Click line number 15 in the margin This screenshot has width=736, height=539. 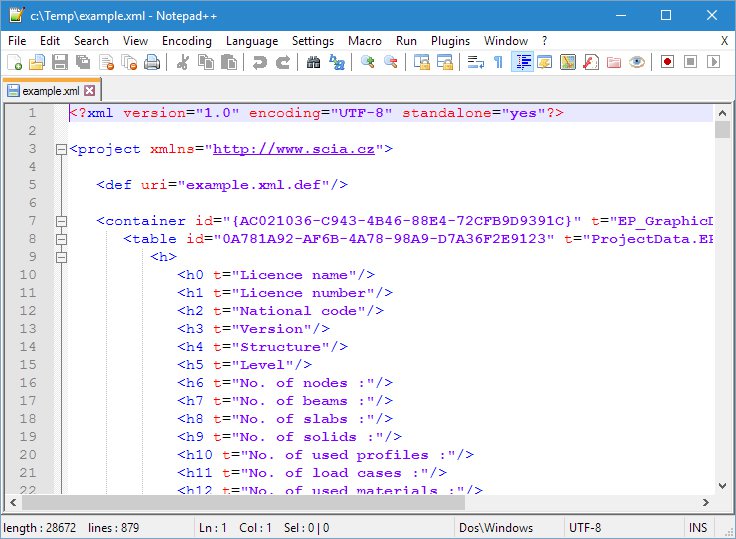(x=28, y=365)
